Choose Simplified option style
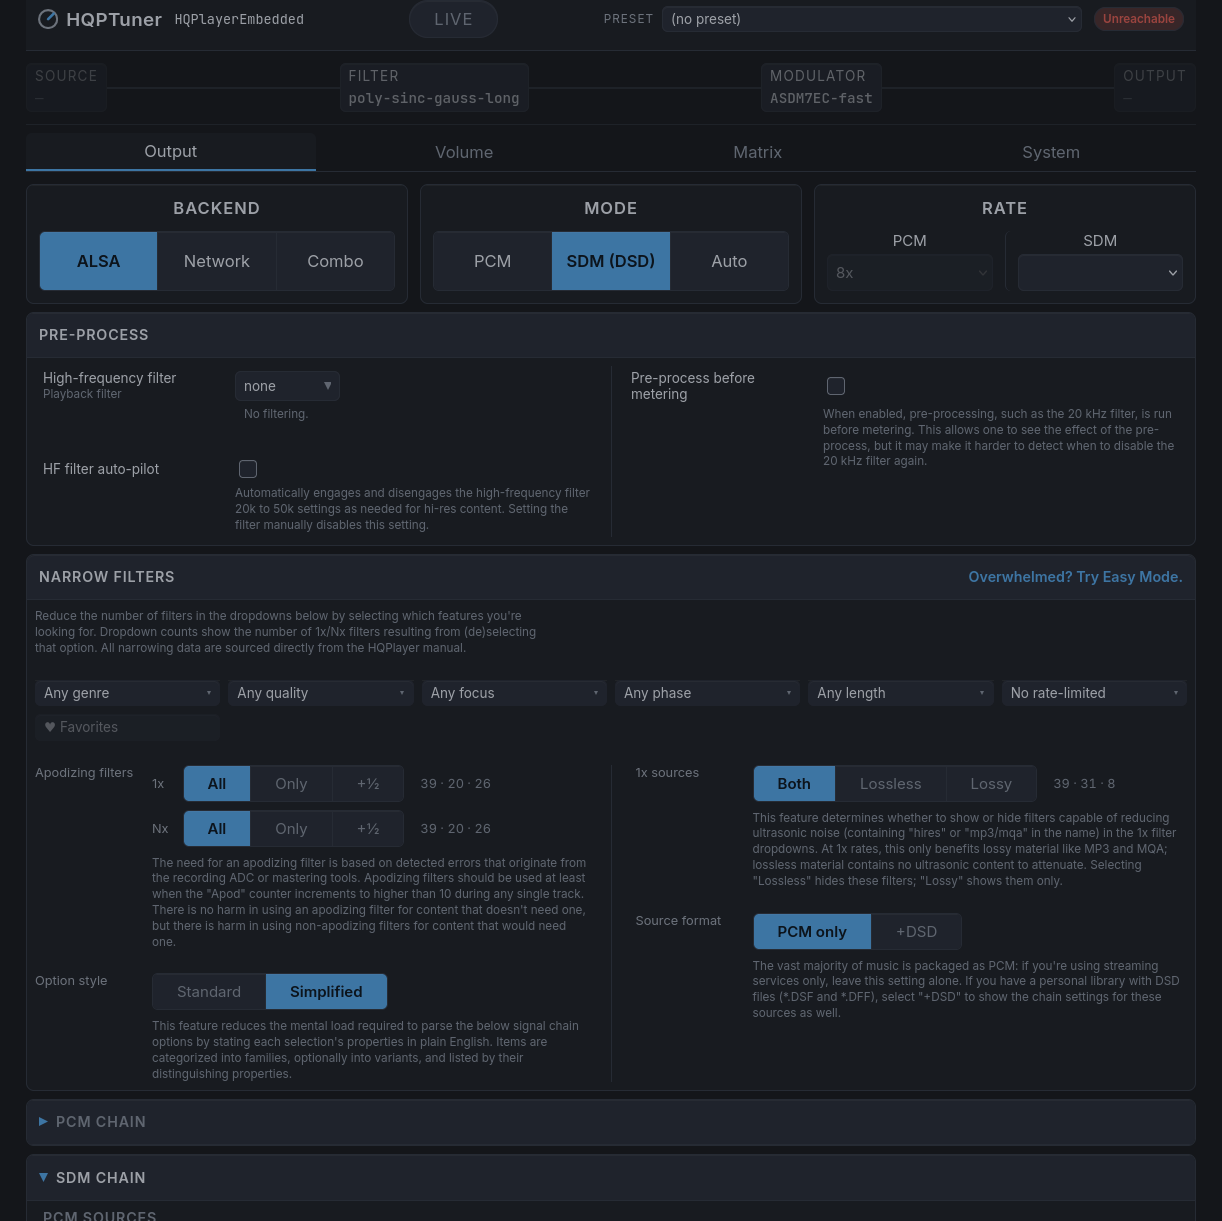The height and width of the screenshot is (1221, 1222). tap(326, 992)
